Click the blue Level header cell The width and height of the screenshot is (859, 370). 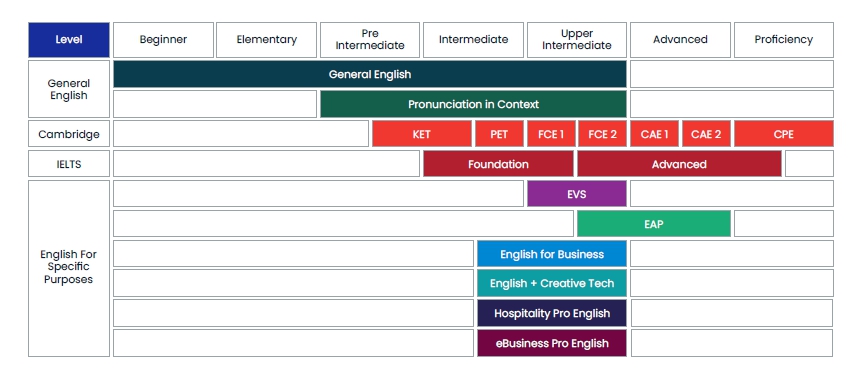pyautogui.click(x=68, y=39)
